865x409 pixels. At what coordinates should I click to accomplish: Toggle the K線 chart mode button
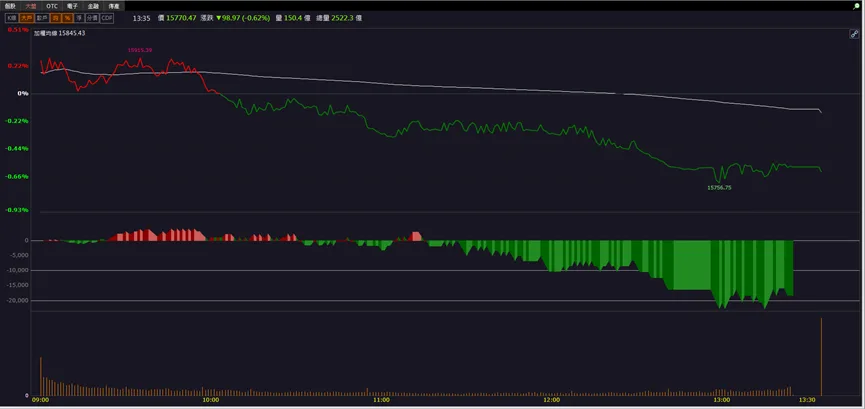[12, 18]
